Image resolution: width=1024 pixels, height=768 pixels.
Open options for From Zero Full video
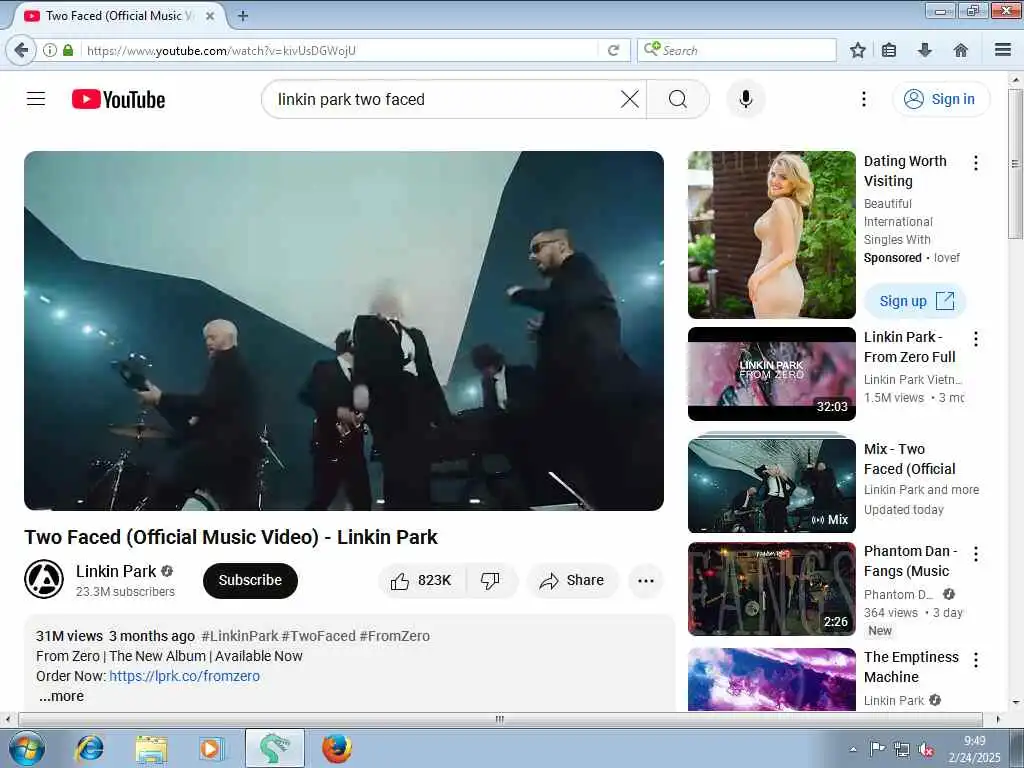(x=976, y=339)
